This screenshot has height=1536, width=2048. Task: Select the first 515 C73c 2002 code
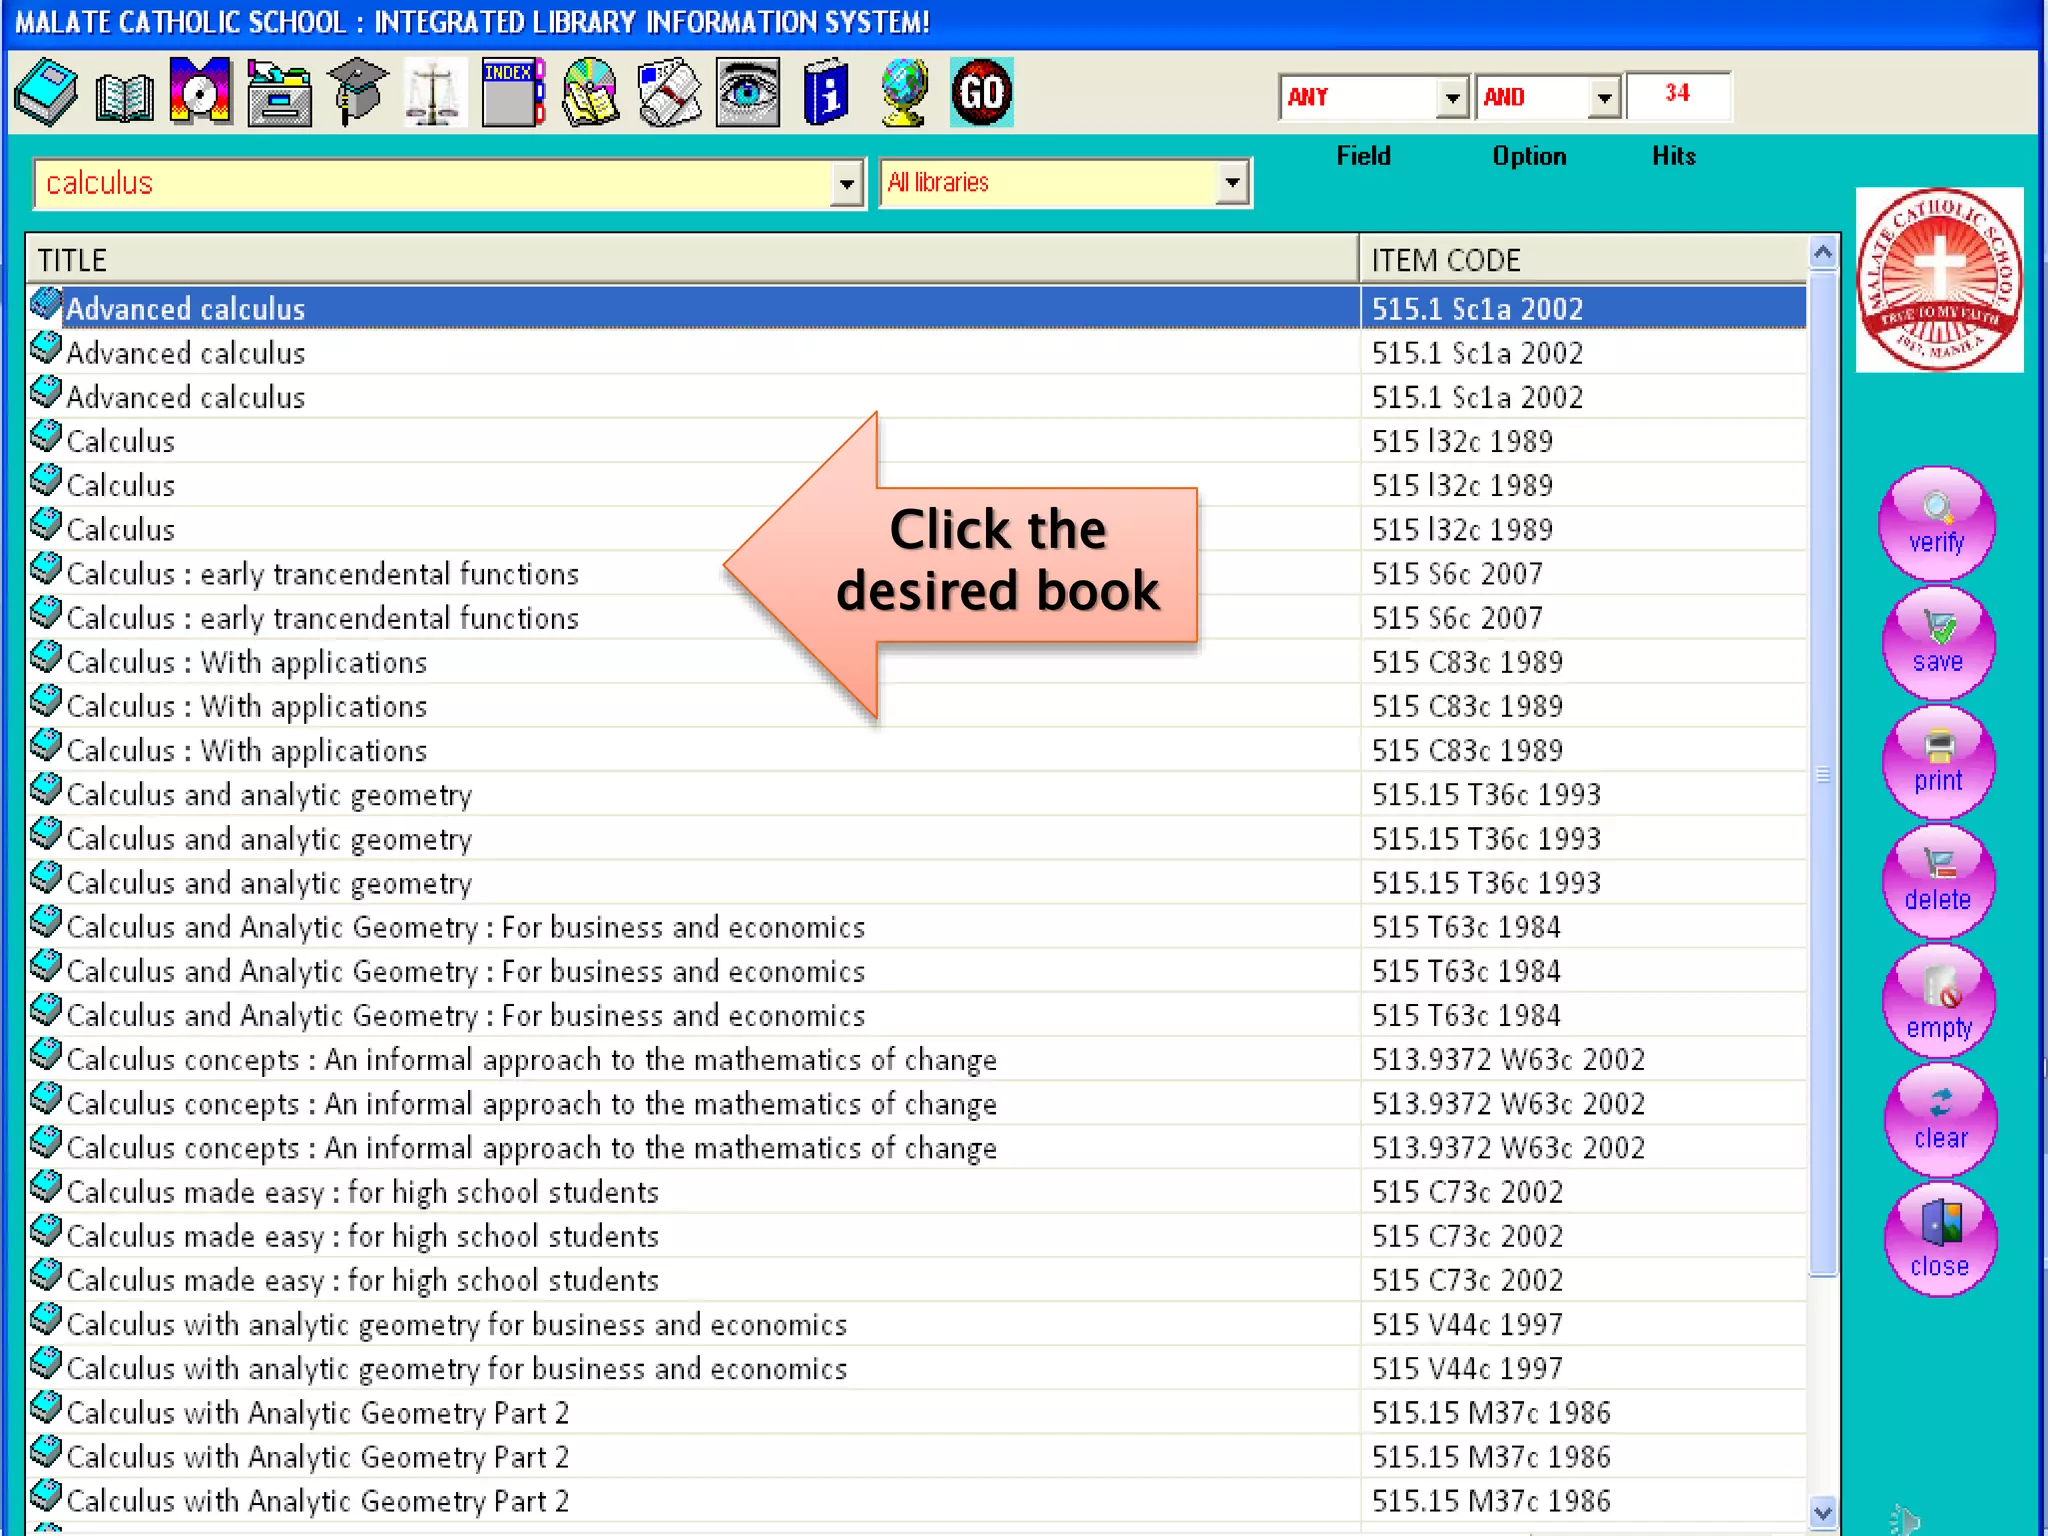1467,1192
